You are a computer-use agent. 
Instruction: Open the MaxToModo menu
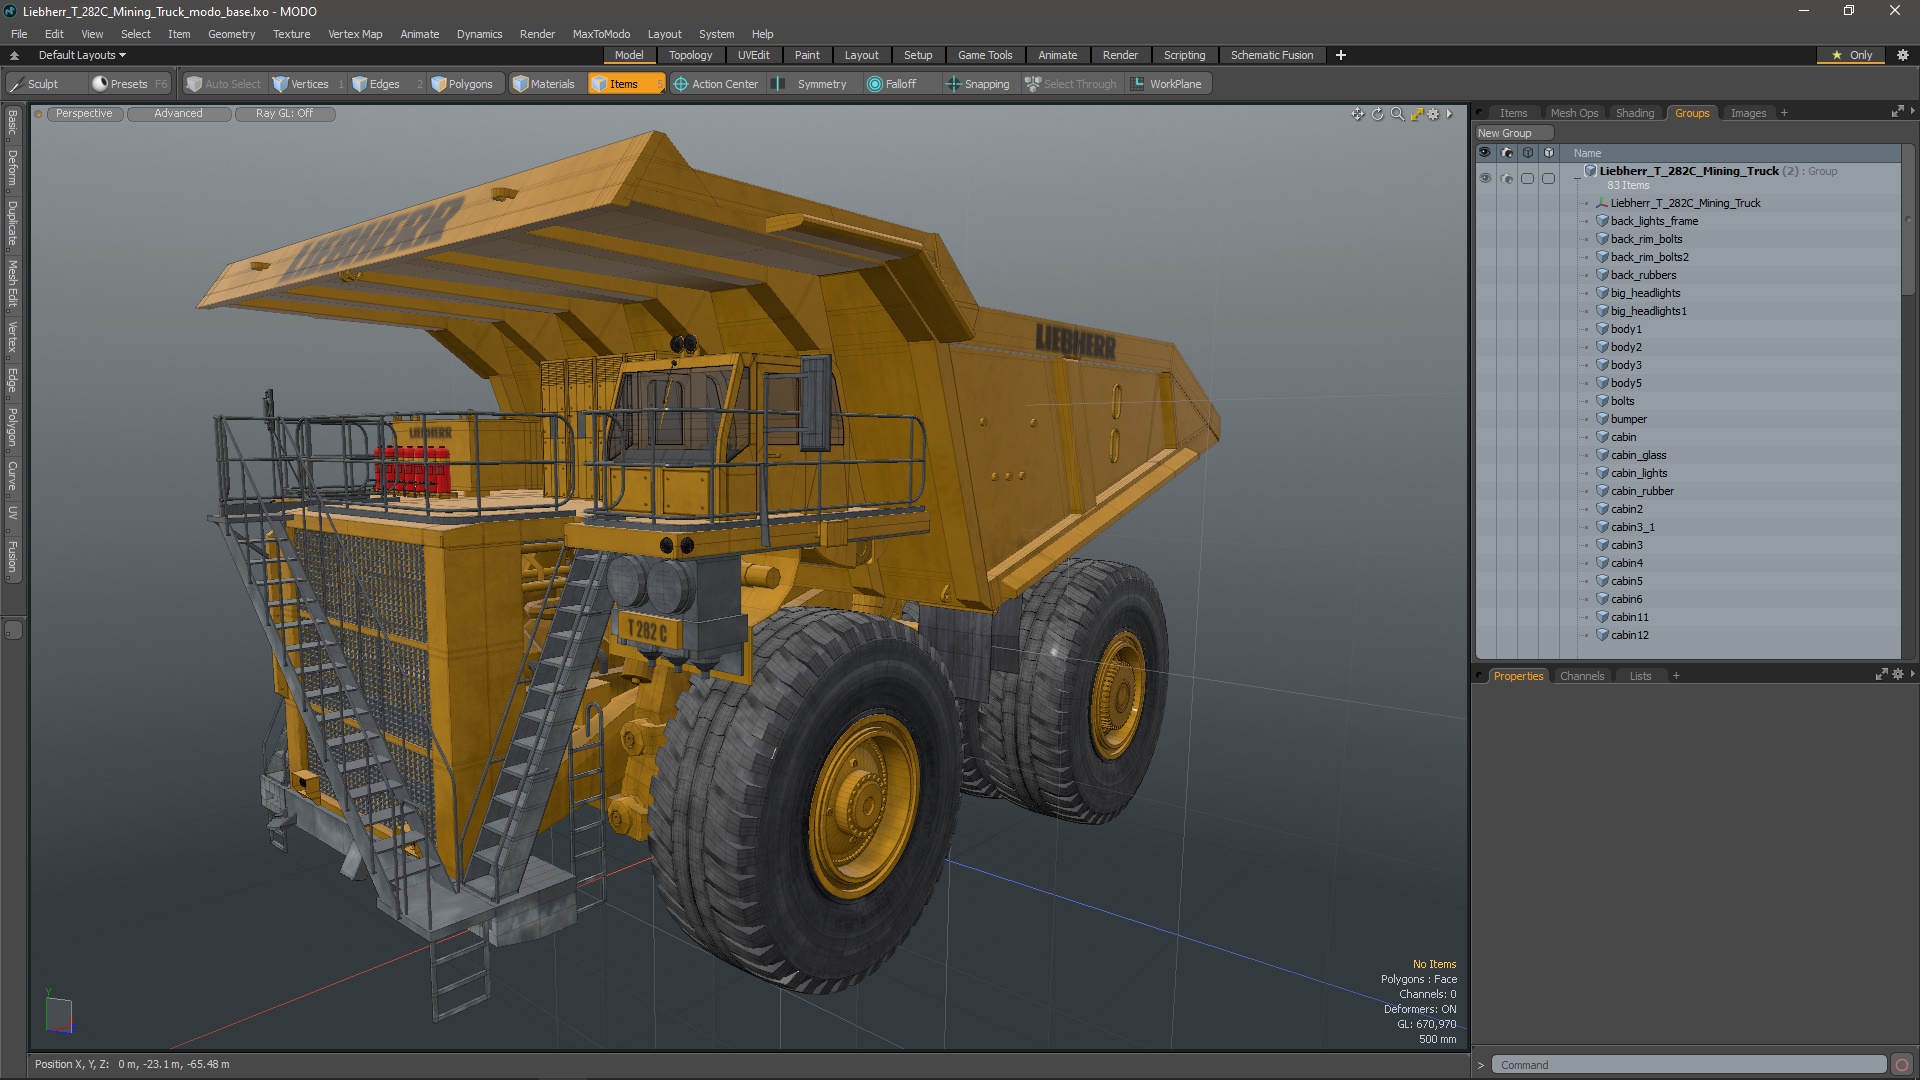[x=601, y=33]
